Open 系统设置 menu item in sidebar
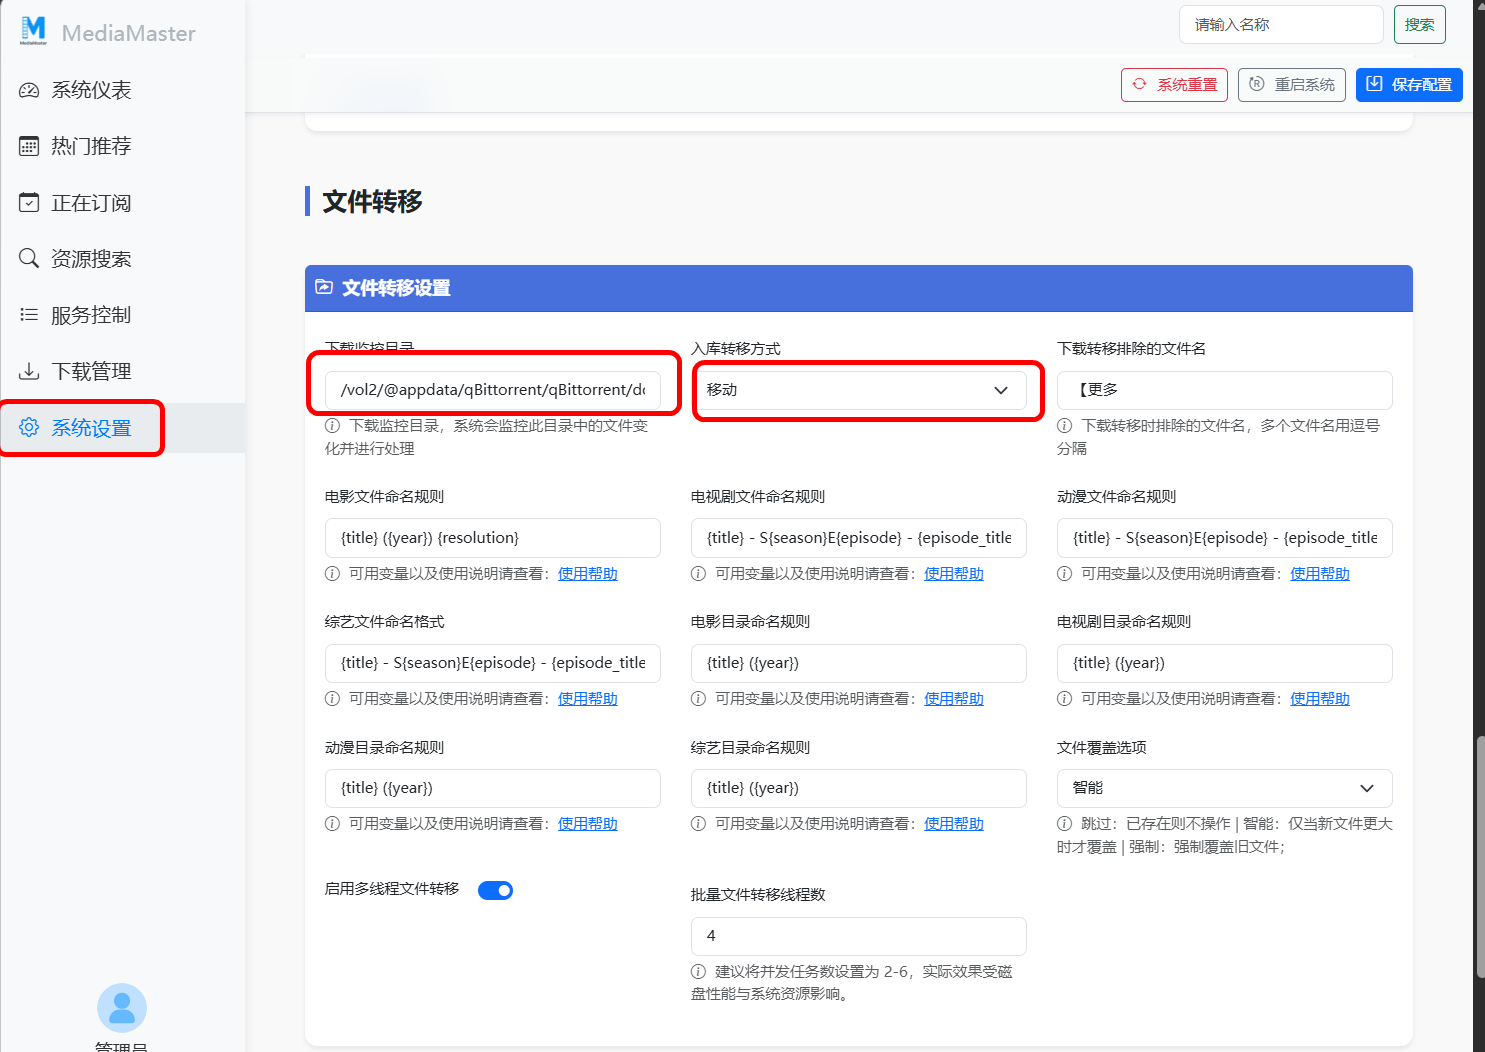 tap(91, 427)
